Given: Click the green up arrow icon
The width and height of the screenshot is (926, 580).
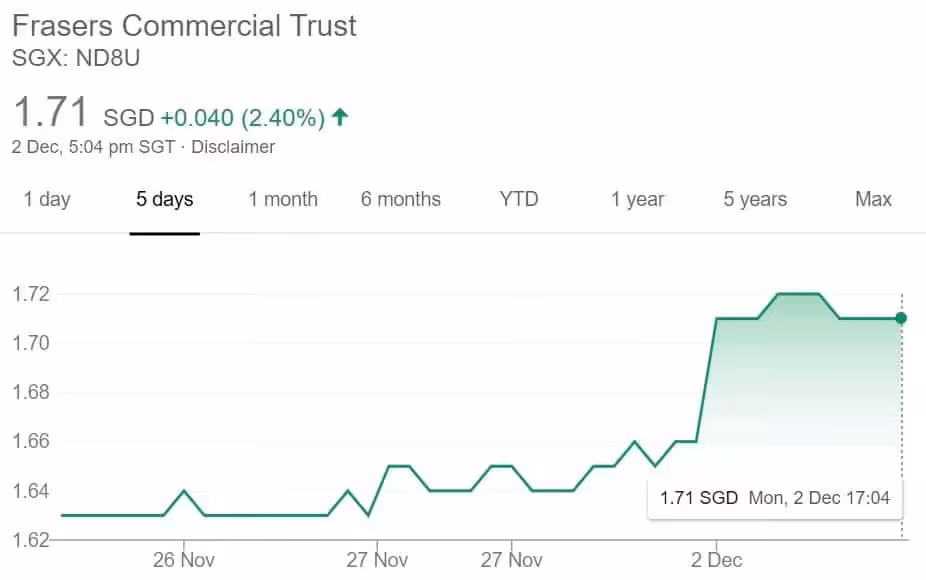Looking at the screenshot, I should coord(340,117).
